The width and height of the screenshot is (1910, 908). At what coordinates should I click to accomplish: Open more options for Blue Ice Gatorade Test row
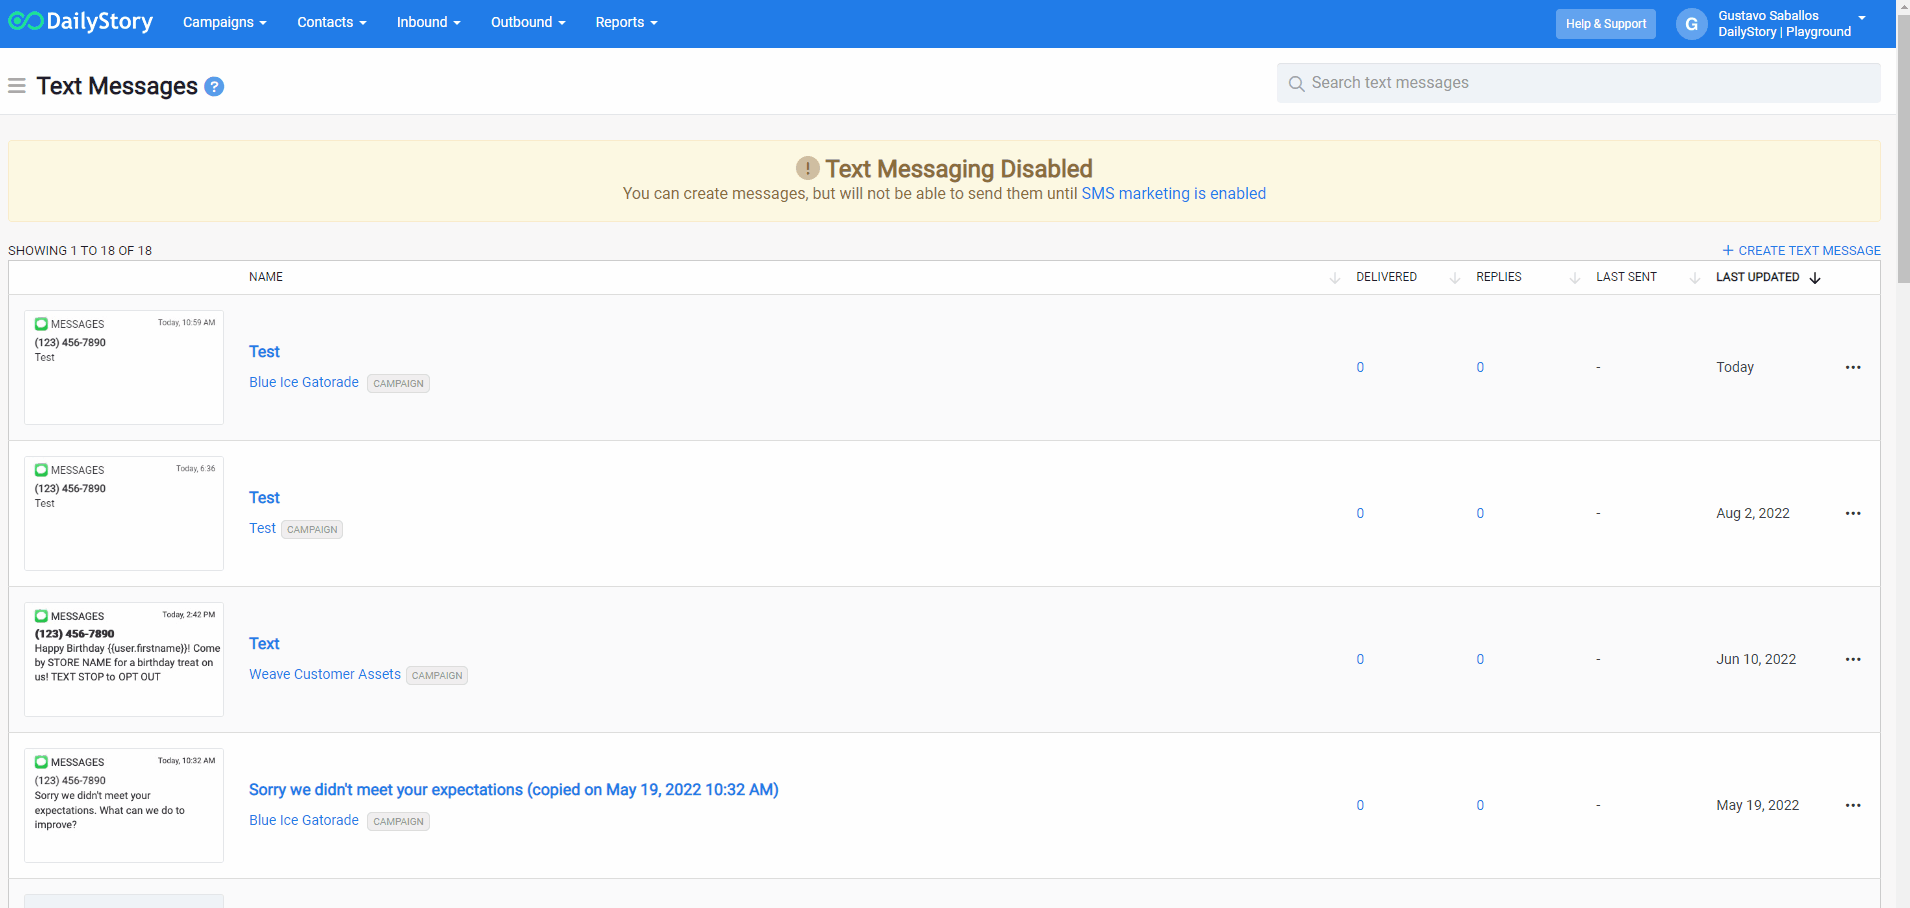(1853, 367)
